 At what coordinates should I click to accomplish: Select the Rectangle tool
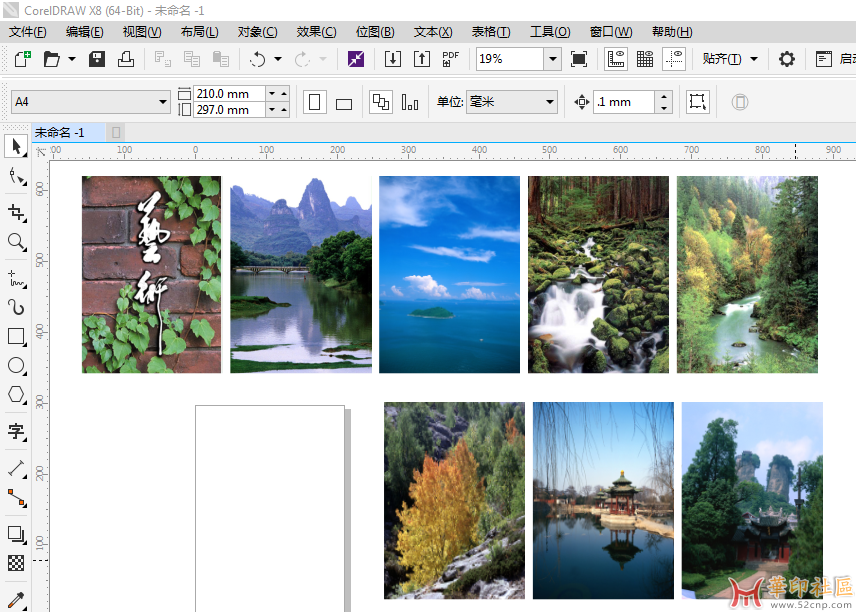pyautogui.click(x=17, y=337)
